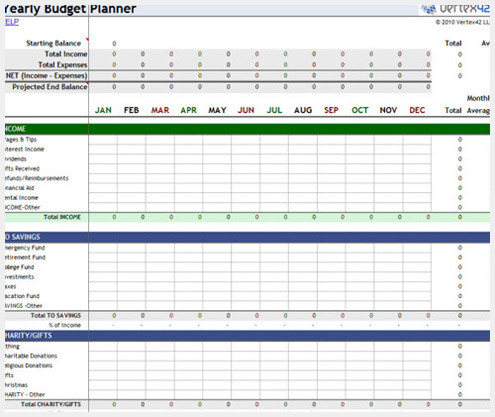This screenshot has height=417, width=495.
Task: Select Vacation Fund cell under AUG
Action: click(303, 296)
